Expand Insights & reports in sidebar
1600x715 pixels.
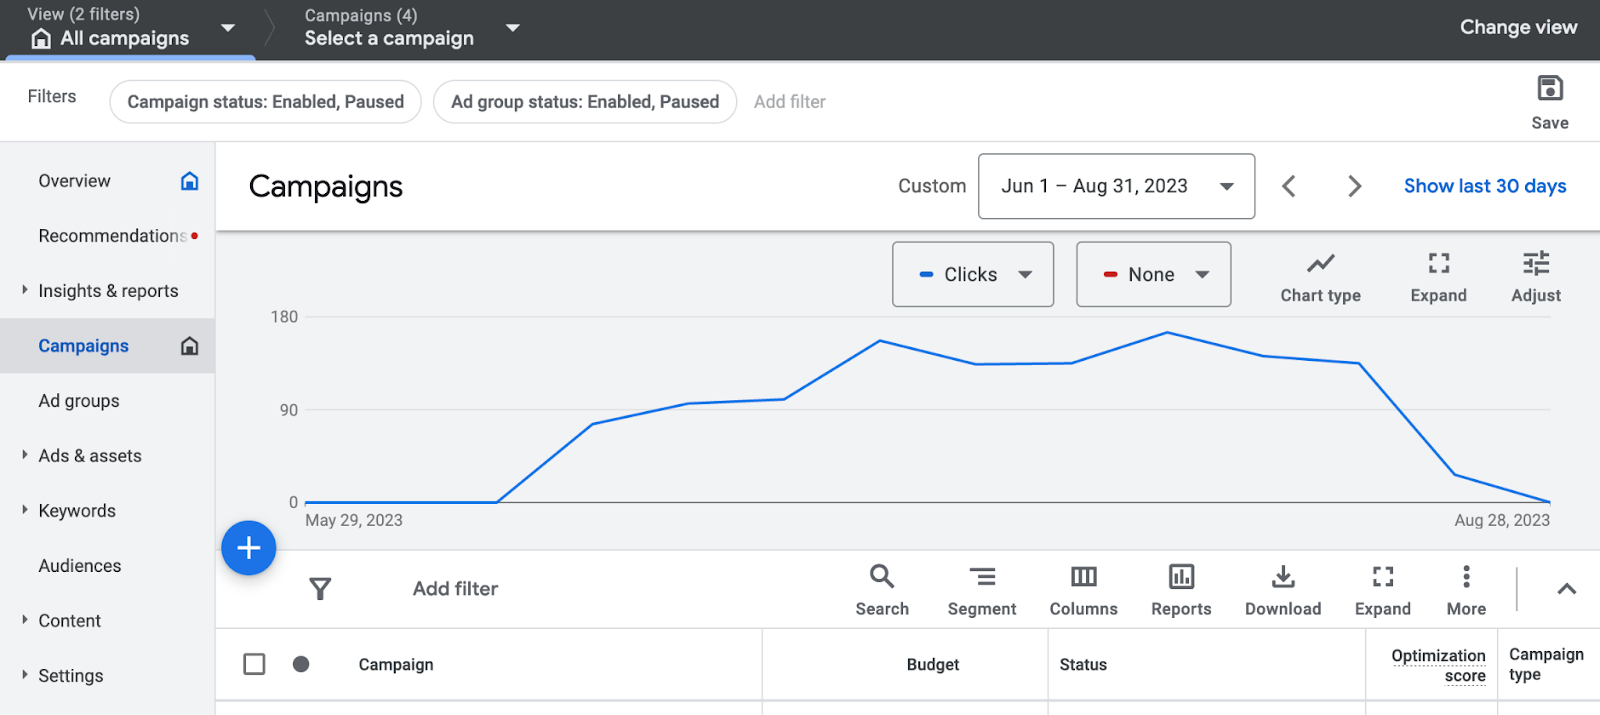tap(108, 291)
